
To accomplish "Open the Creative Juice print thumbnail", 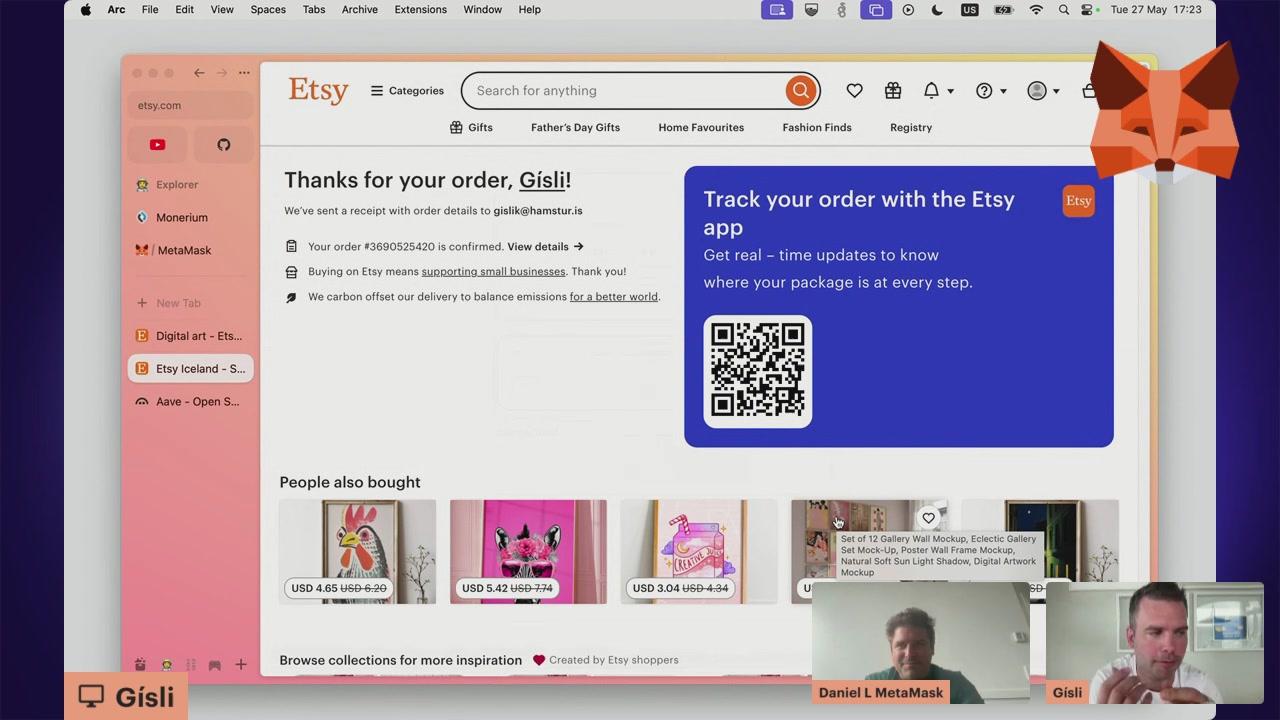I will coord(699,552).
